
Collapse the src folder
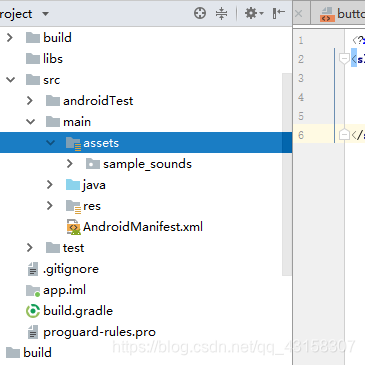coord(11,80)
